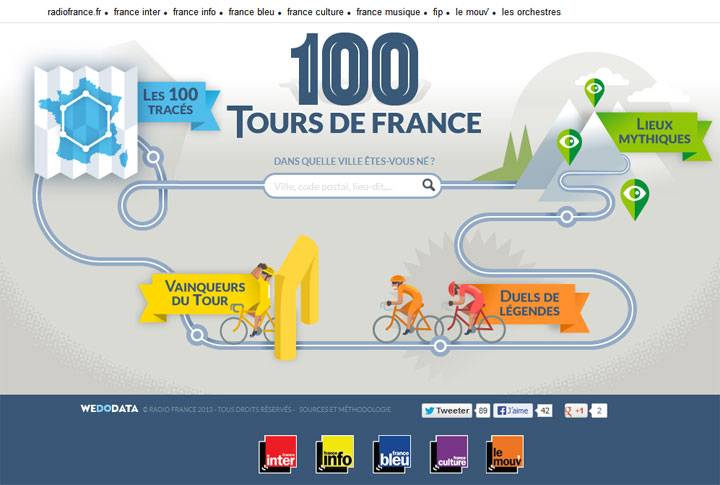This screenshot has height=485, width=720.
Task: Select france bleu in top navigation
Action: point(251,12)
